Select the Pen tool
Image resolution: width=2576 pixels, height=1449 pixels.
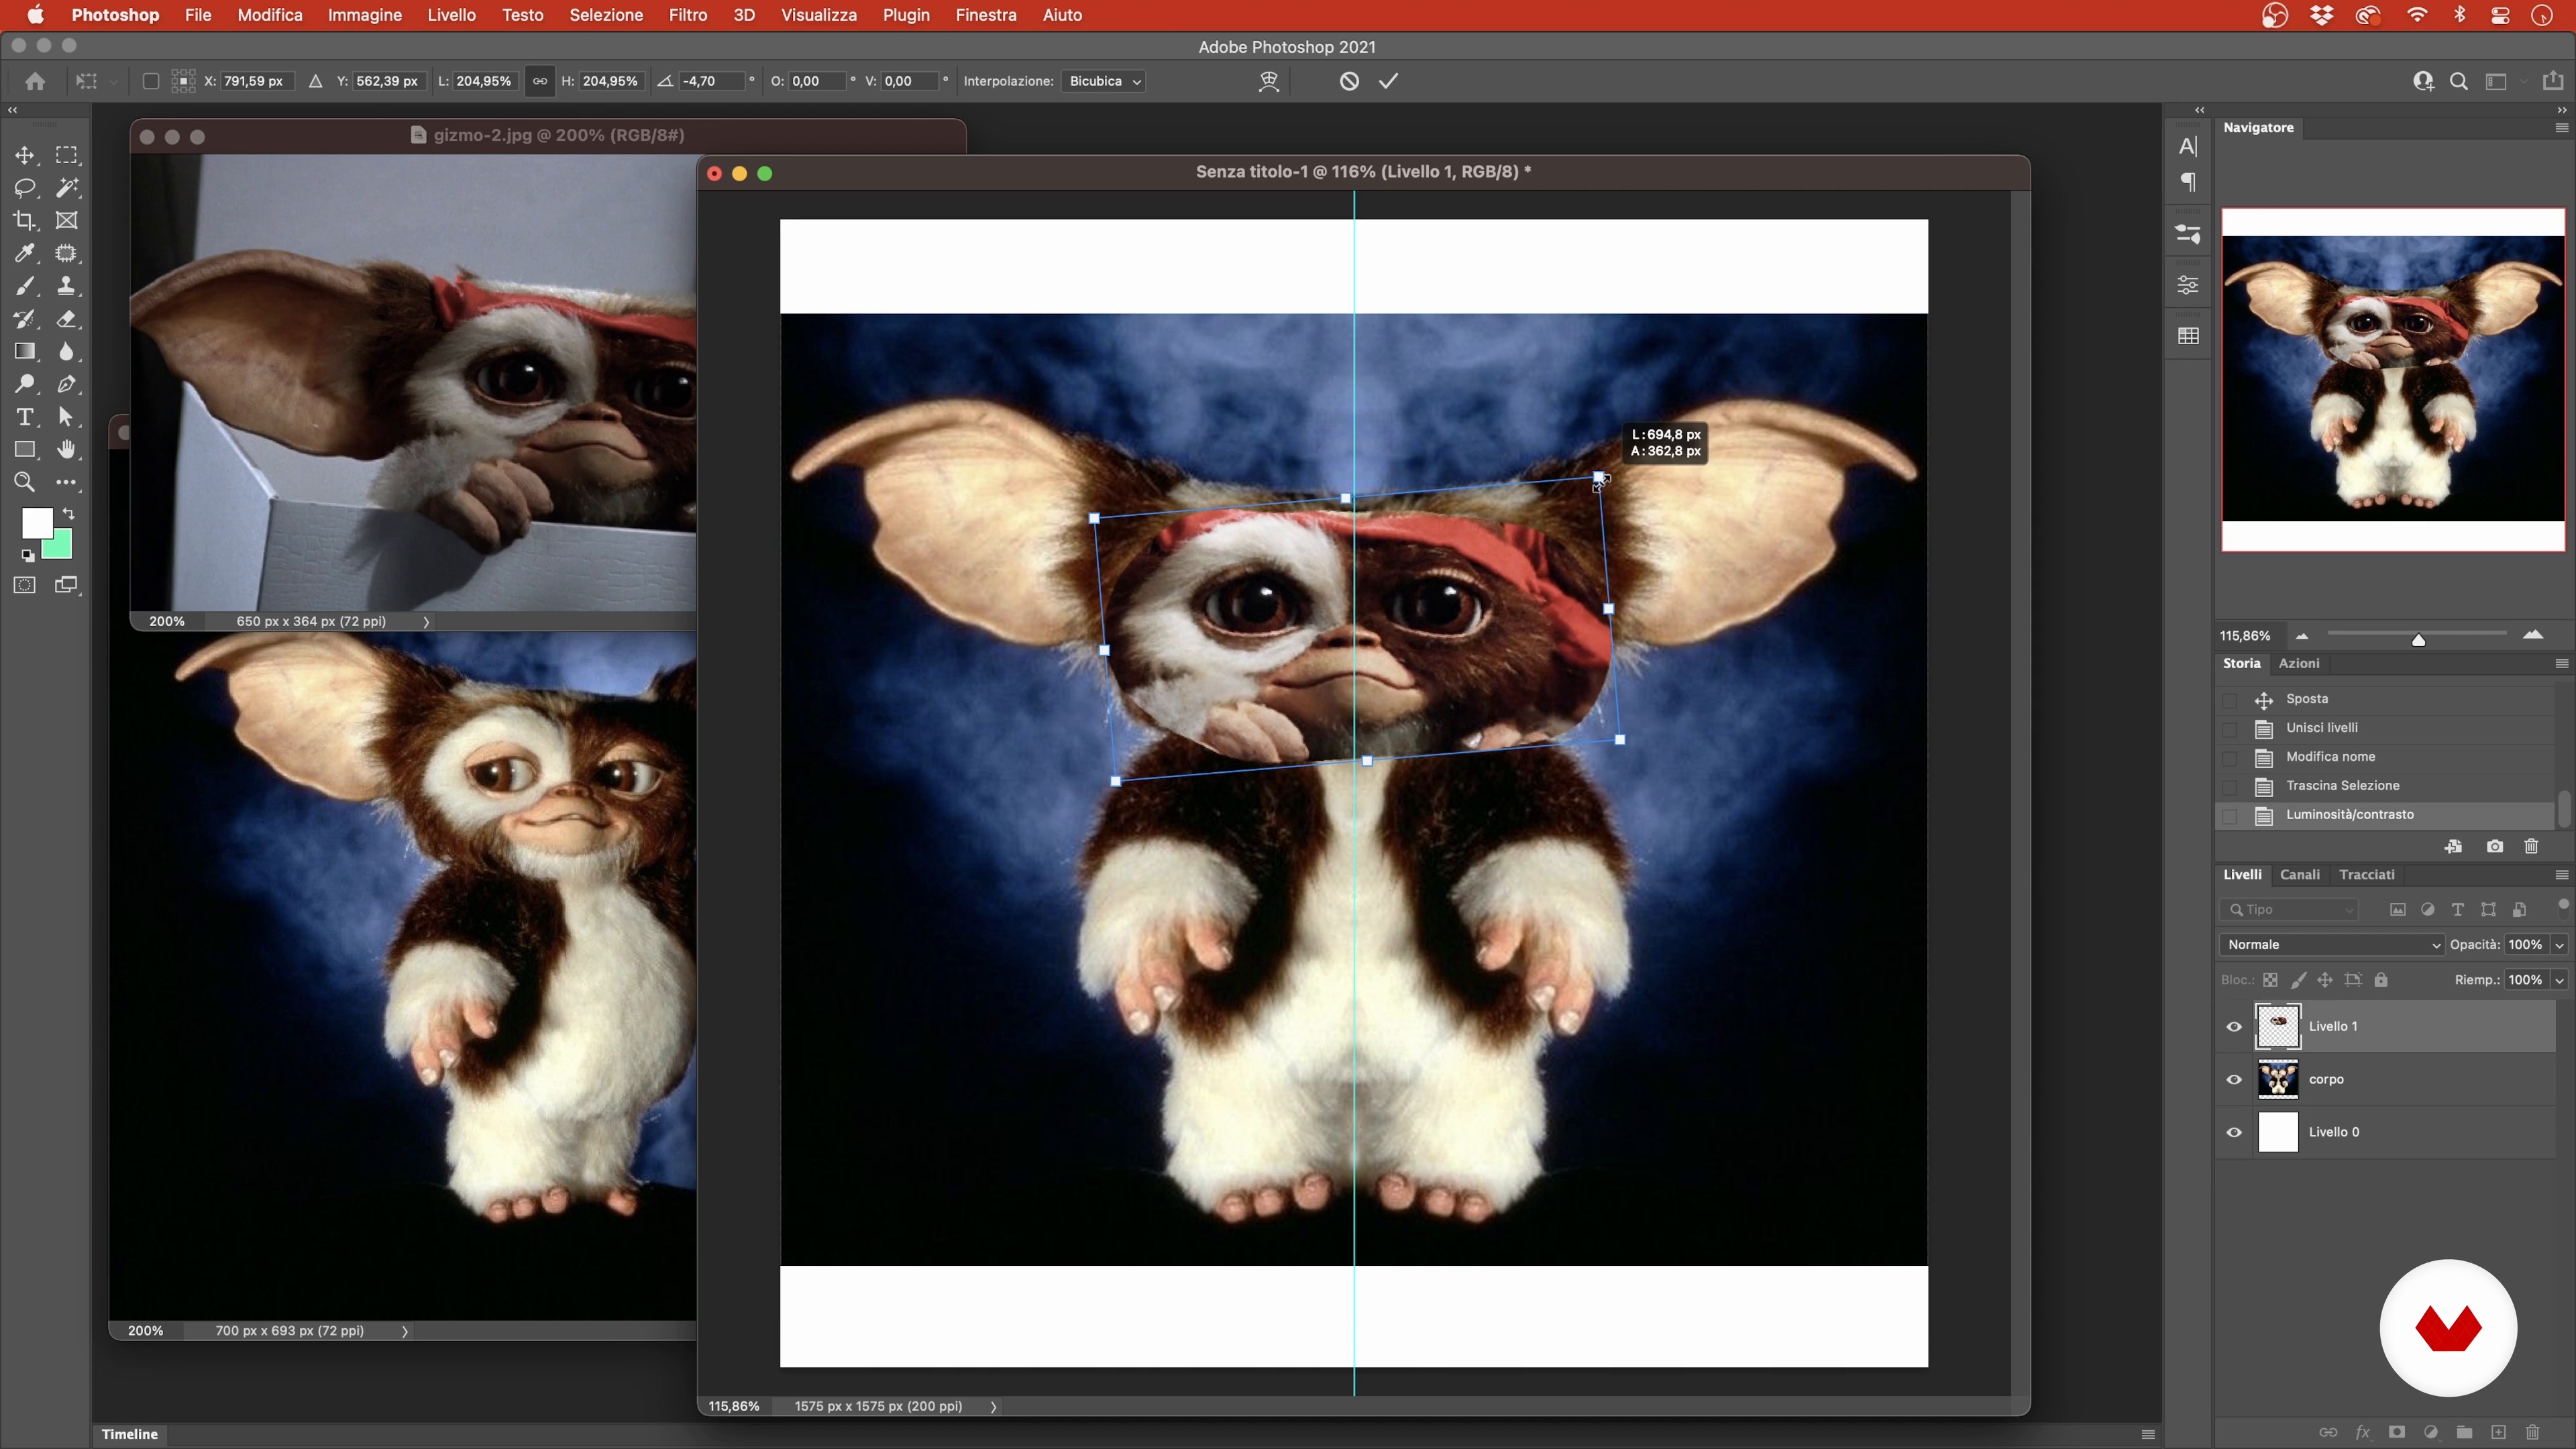(x=66, y=384)
